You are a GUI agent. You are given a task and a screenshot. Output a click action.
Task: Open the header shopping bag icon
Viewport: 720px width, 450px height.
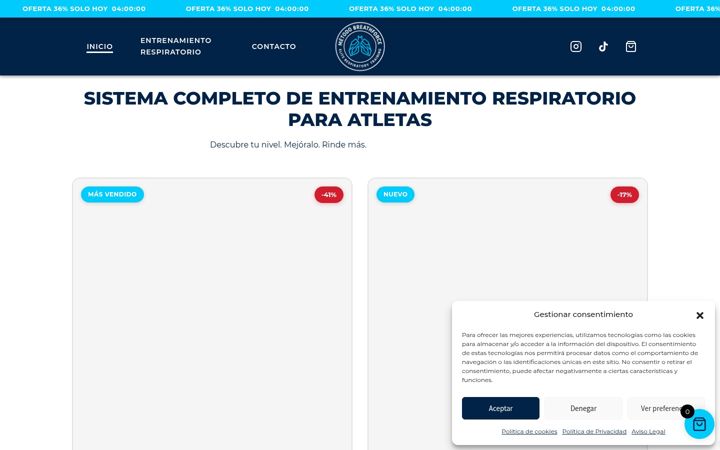pyautogui.click(x=631, y=46)
